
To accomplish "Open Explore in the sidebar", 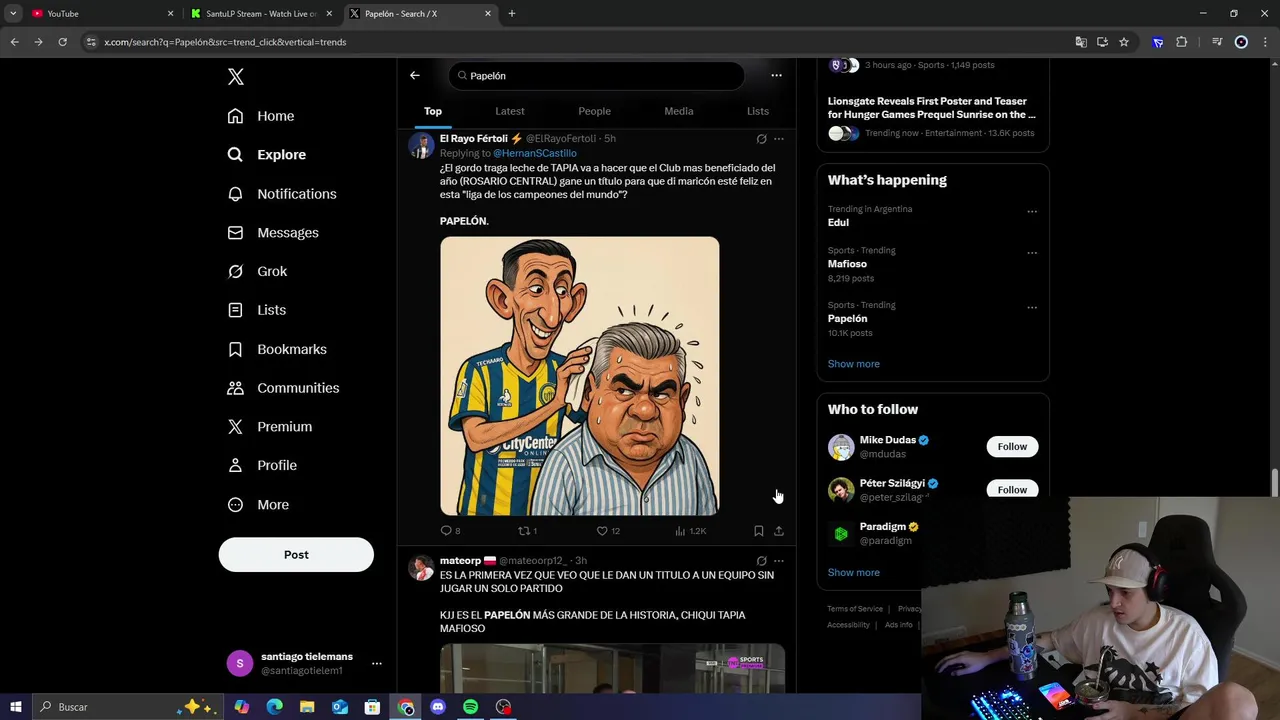I will coord(267,155).
